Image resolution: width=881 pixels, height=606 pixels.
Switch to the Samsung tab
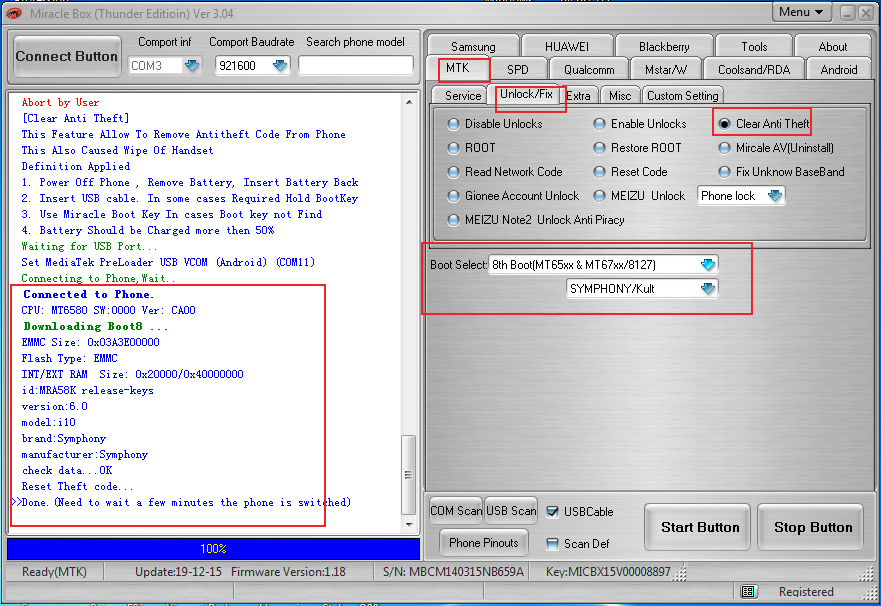click(473, 47)
